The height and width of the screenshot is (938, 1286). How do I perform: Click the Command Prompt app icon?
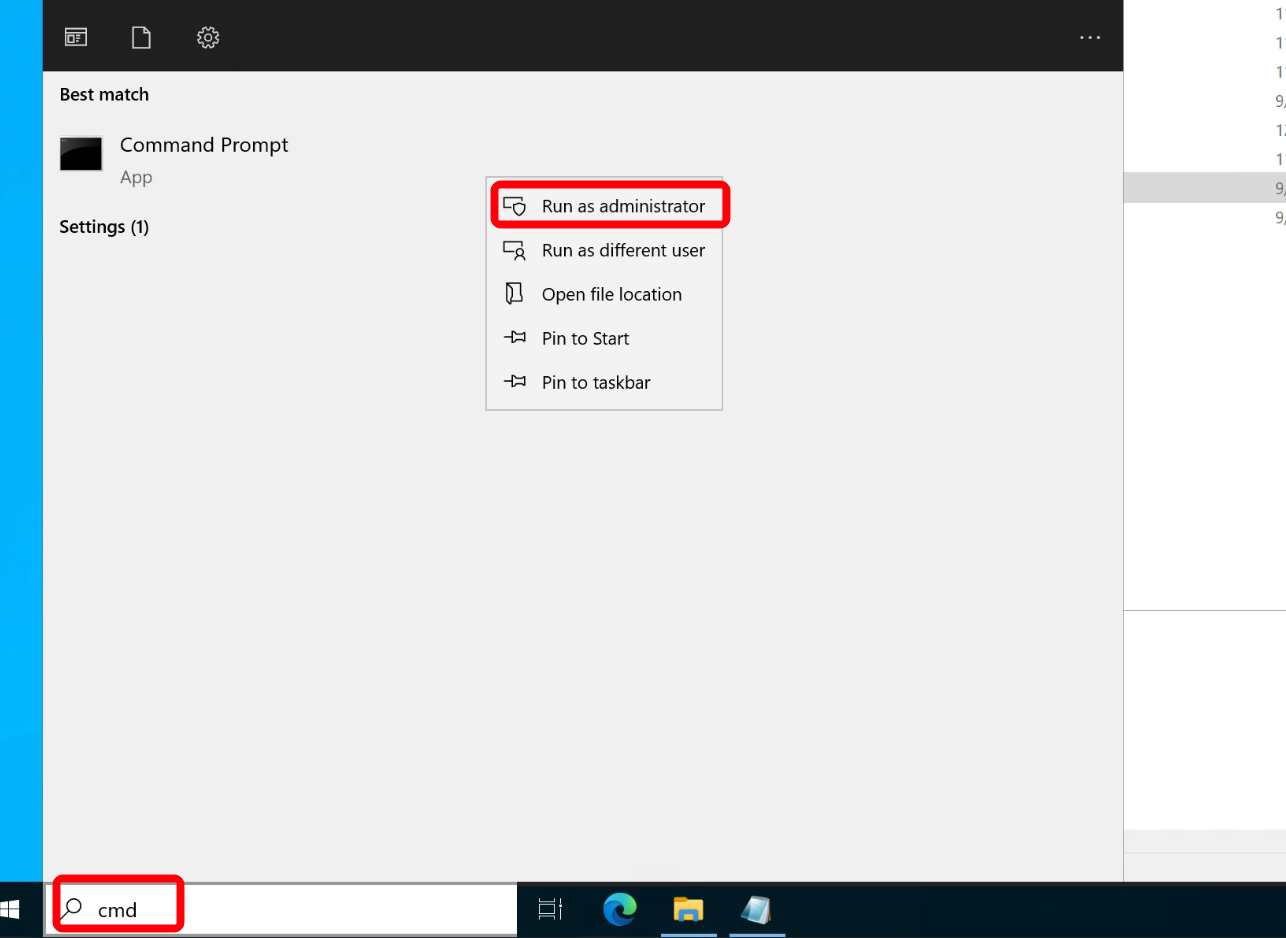coord(81,154)
